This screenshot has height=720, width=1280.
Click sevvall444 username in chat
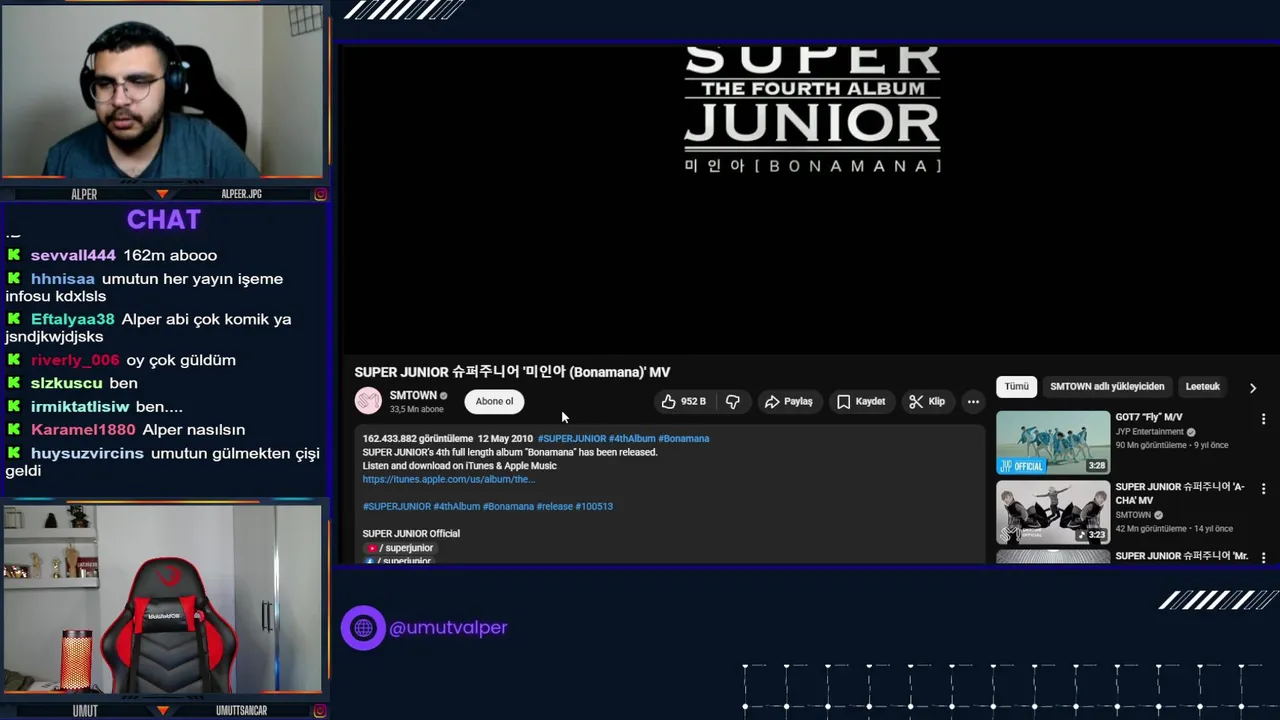tap(73, 255)
